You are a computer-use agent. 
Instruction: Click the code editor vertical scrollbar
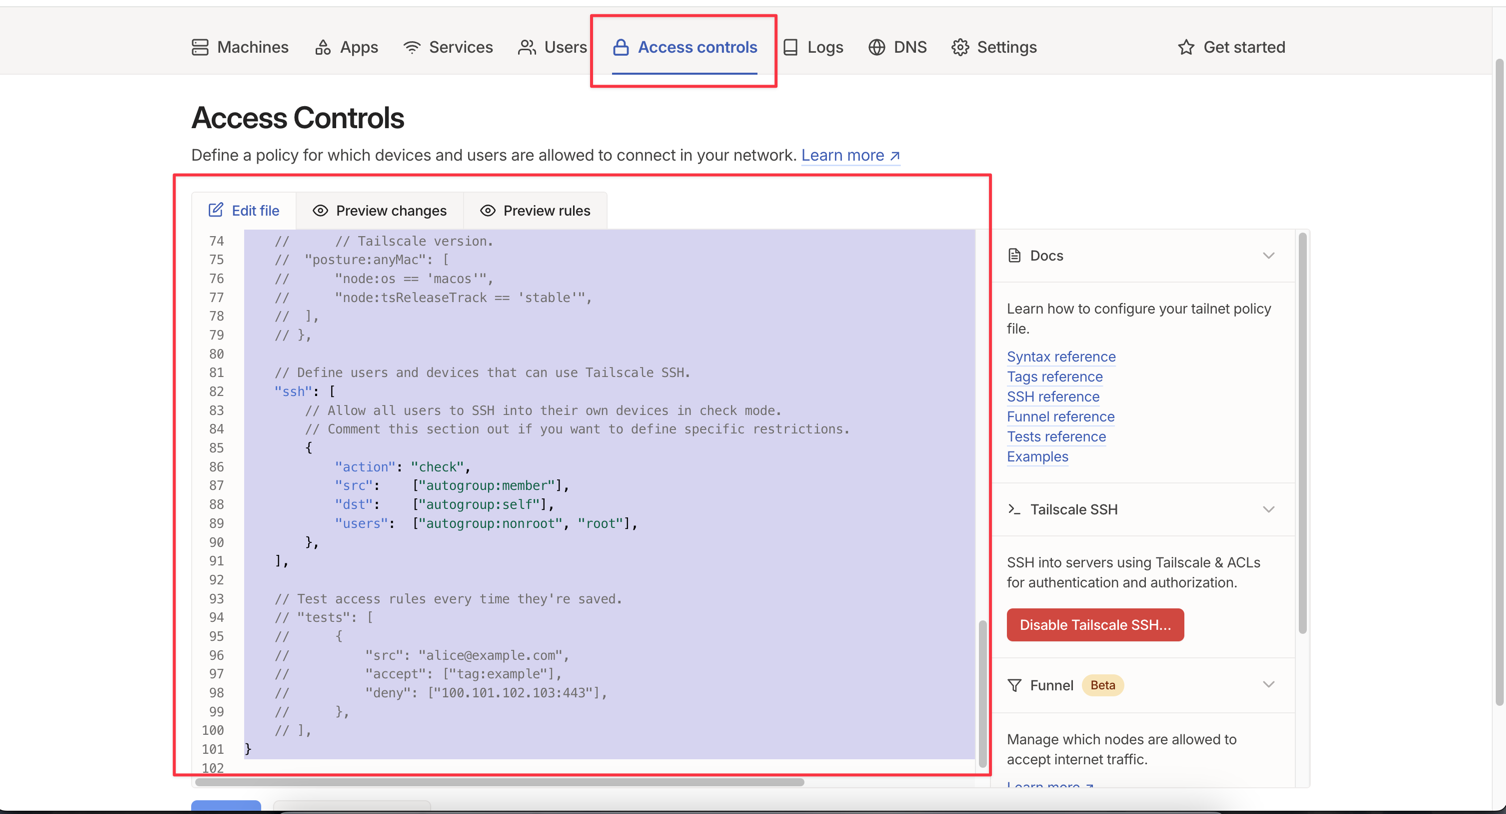click(x=982, y=693)
